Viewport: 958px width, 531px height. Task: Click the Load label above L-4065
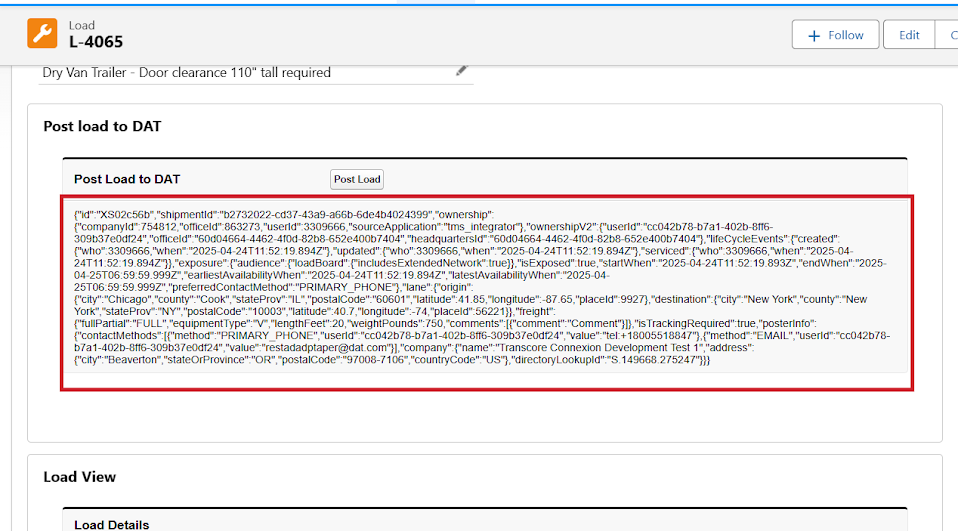81,26
